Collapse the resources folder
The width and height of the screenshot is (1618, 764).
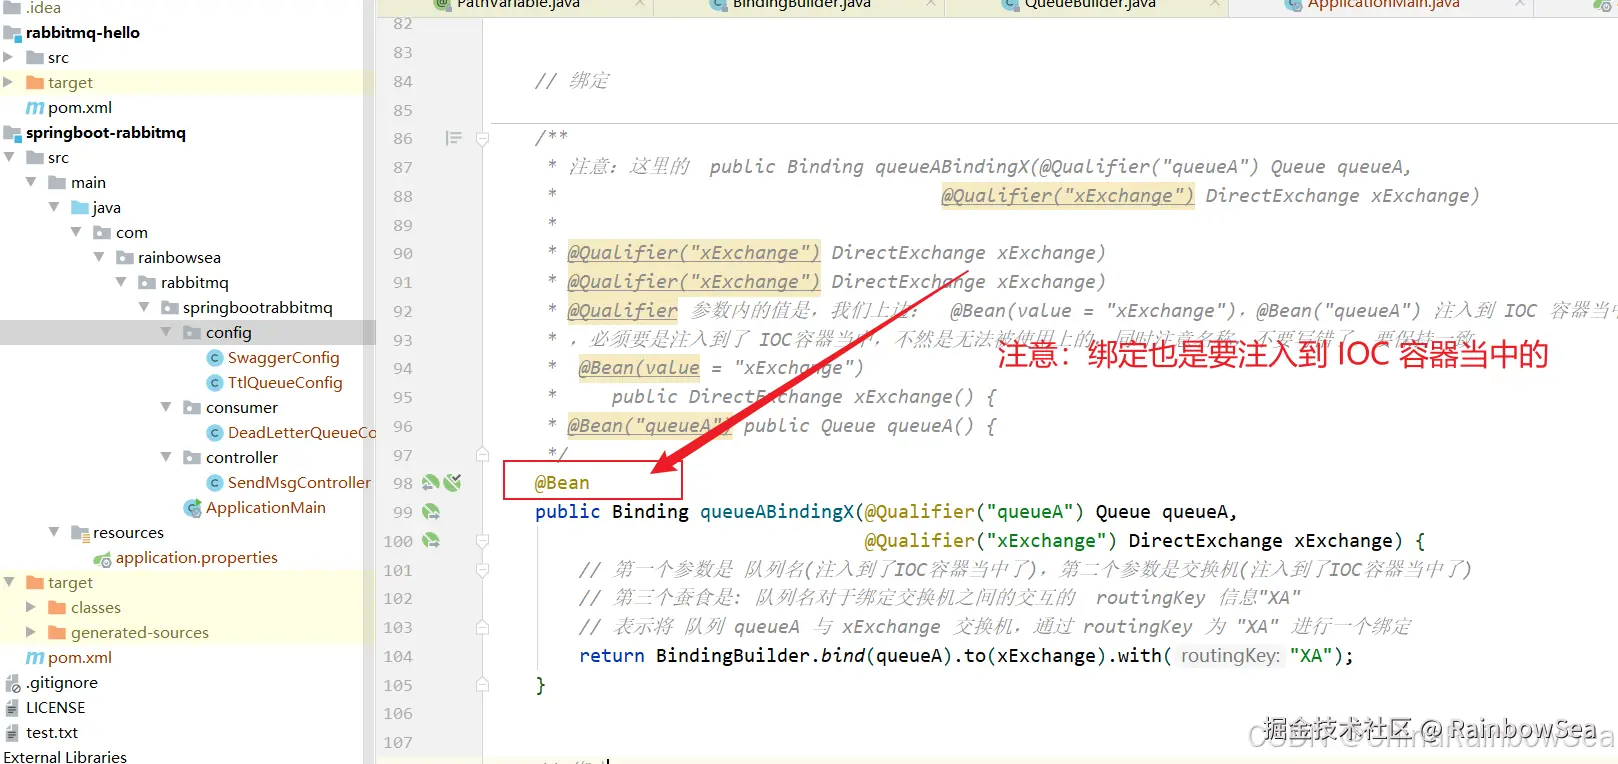click(54, 532)
